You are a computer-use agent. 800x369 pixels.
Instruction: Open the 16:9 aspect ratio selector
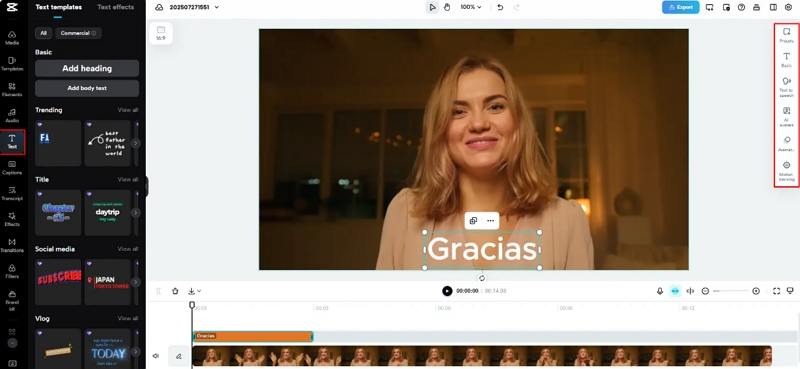point(161,33)
